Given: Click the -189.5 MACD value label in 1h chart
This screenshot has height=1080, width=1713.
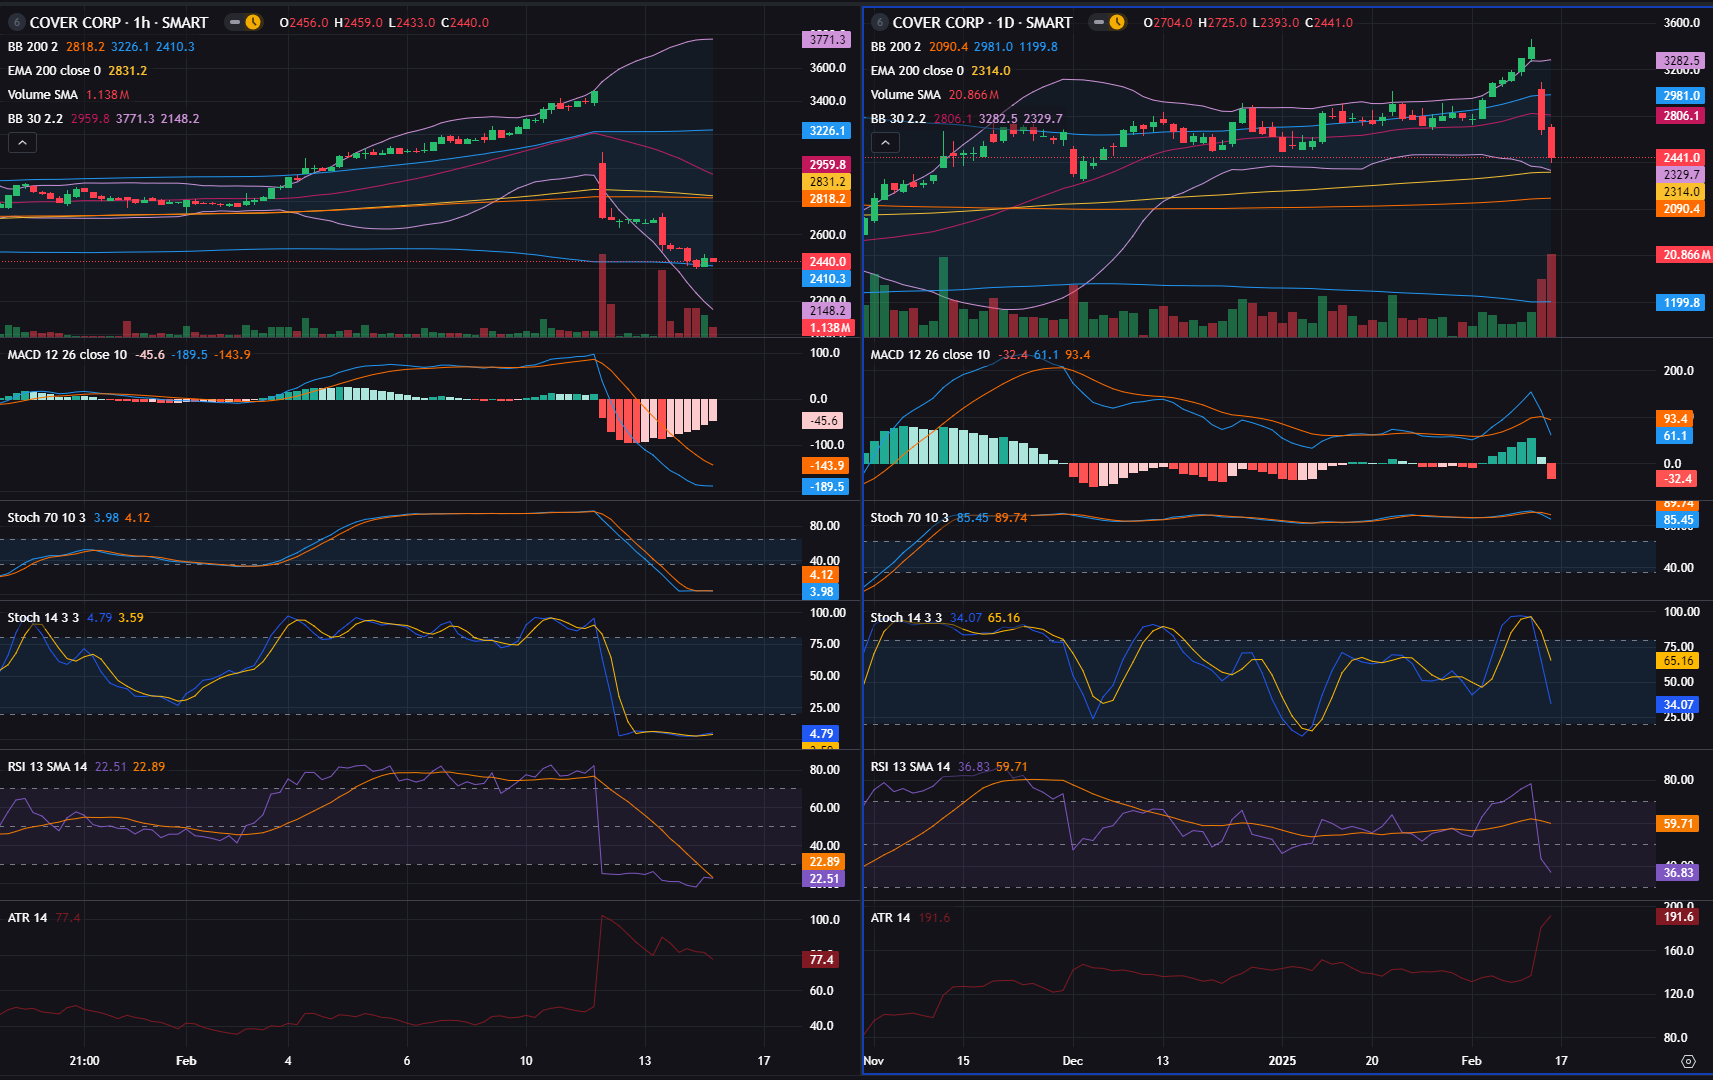Looking at the screenshot, I should (x=827, y=487).
